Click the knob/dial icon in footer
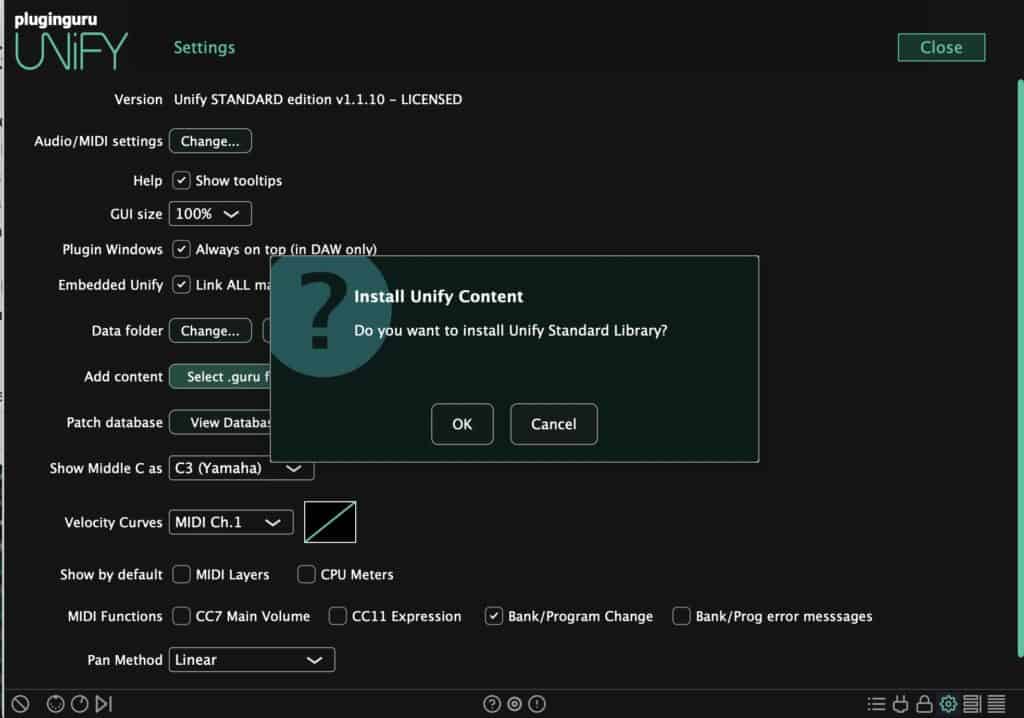This screenshot has height=718, width=1024. tap(80, 704)
